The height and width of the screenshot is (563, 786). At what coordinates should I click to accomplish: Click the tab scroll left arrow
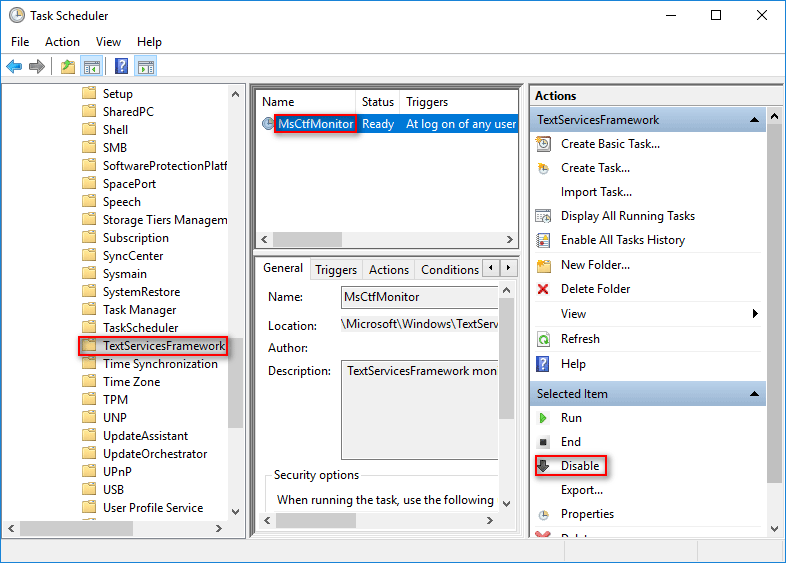click(491, 268)
